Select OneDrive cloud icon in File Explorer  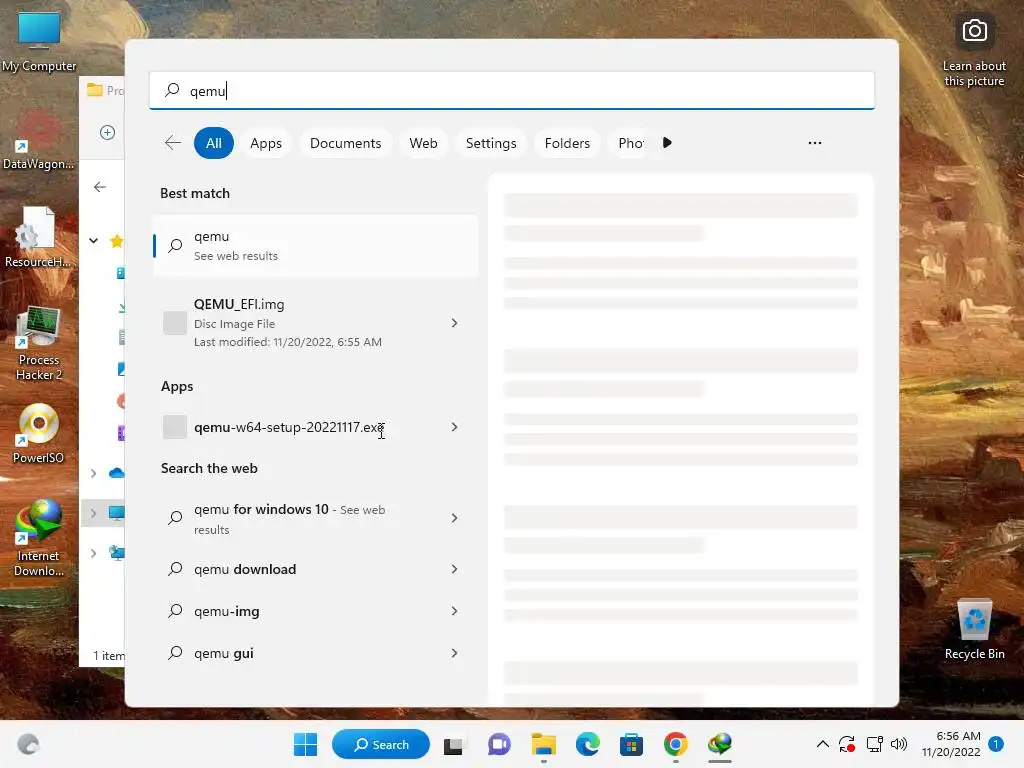coord(116,473)
